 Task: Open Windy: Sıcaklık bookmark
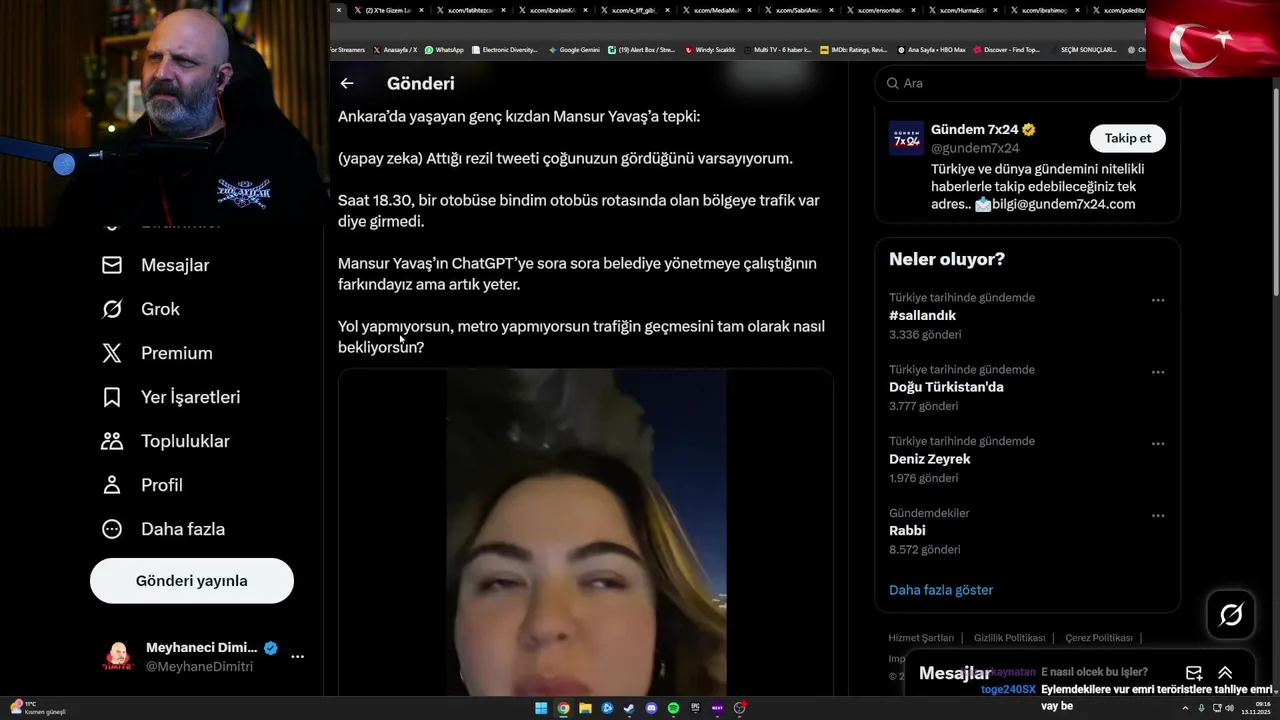pos(710,50)
